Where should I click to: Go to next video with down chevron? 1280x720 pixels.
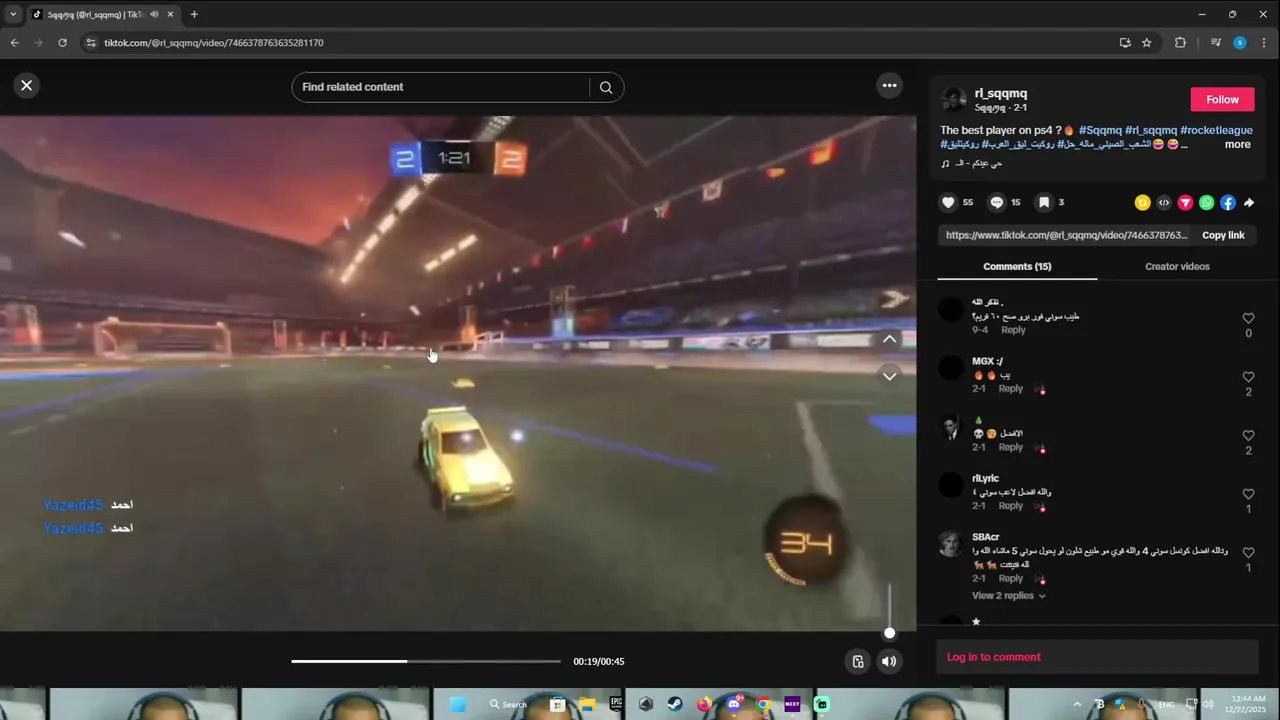[x=889, y=376]
